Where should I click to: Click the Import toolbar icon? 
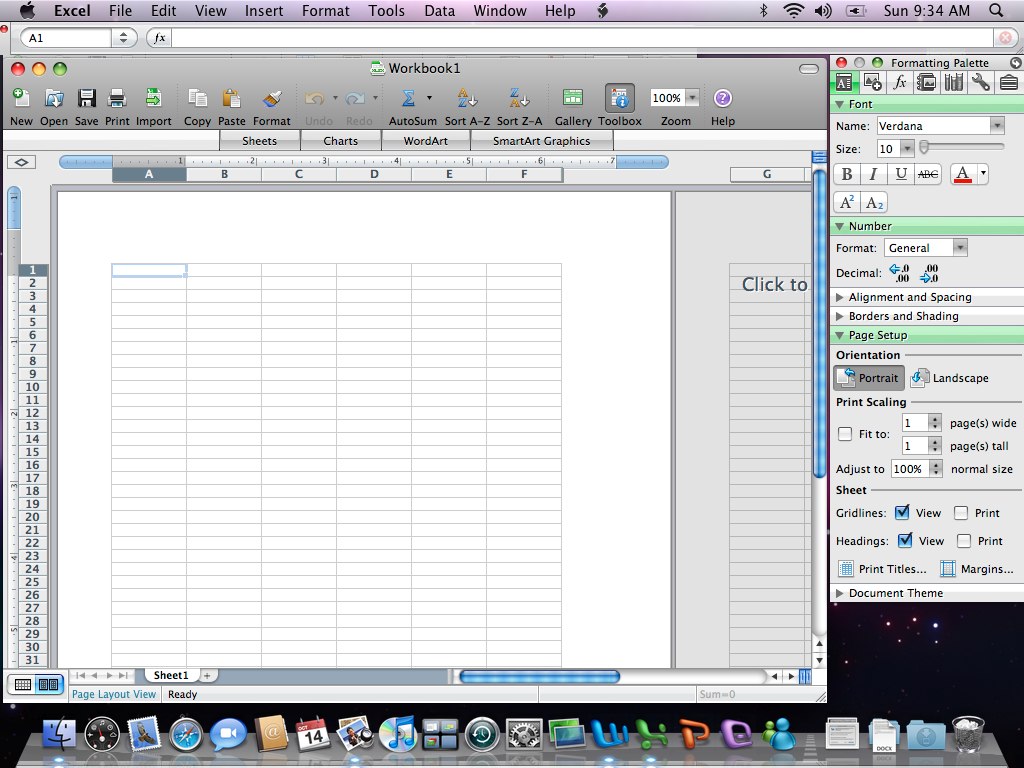(x=153, y=99)
